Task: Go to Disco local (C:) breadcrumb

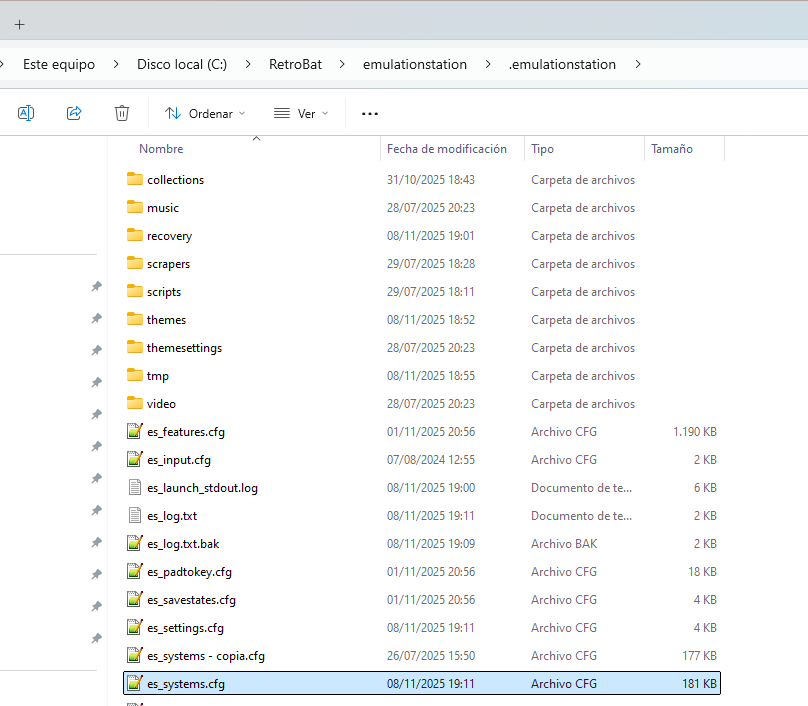Action: pyautogui.click(x=182, y=65)
